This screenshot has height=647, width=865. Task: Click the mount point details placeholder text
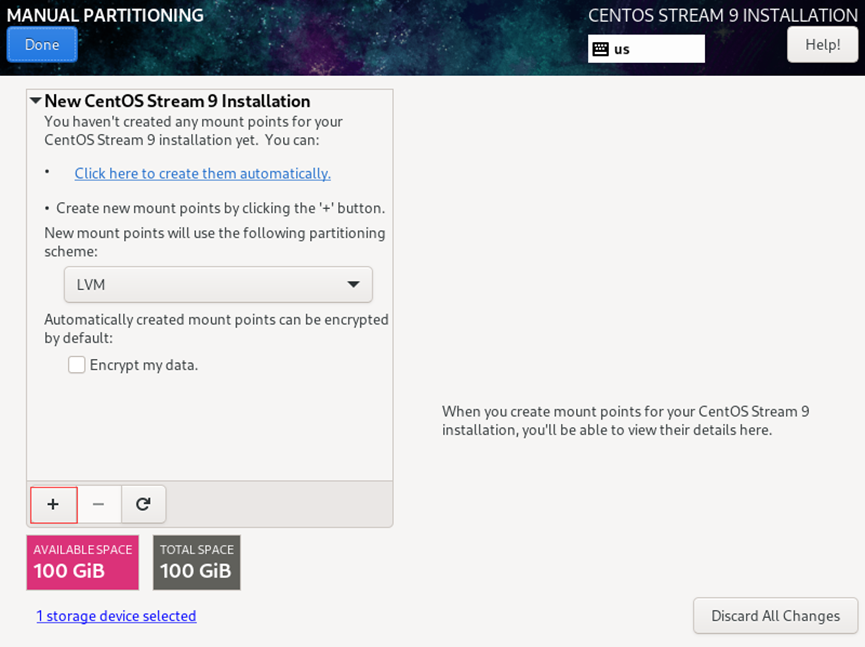tap(626, 420)
